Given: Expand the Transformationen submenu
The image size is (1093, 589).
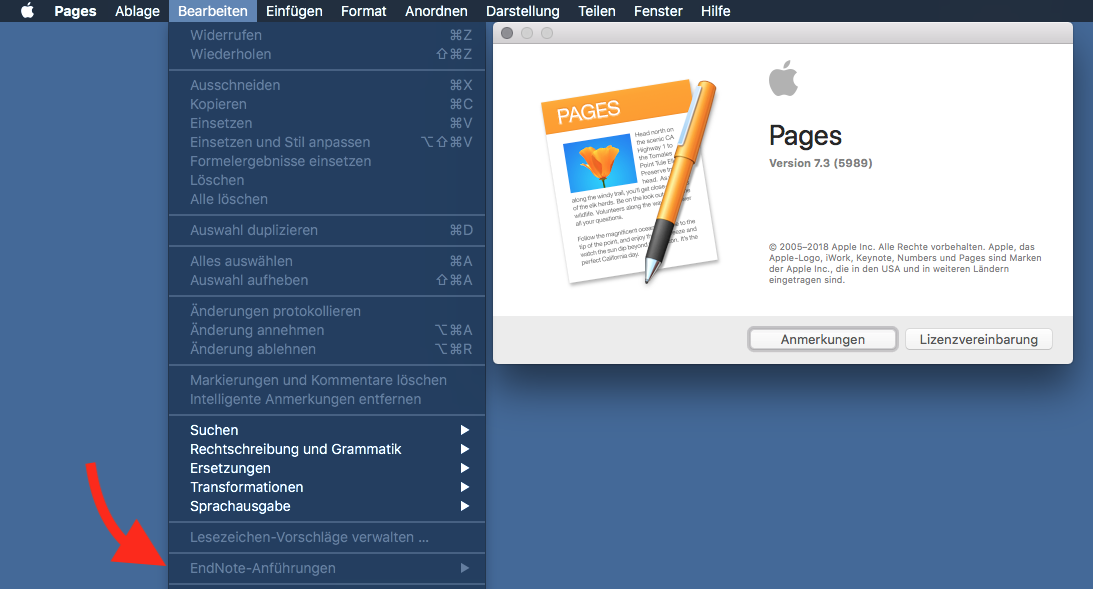Looking at the screenshot, I should [327, 487].
